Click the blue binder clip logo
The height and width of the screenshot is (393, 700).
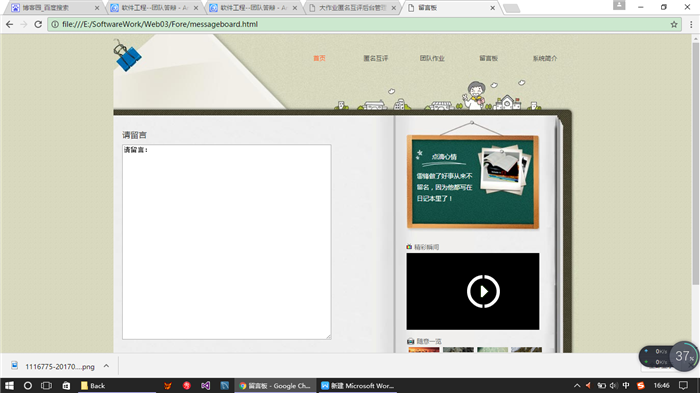(x=127, y=55)
